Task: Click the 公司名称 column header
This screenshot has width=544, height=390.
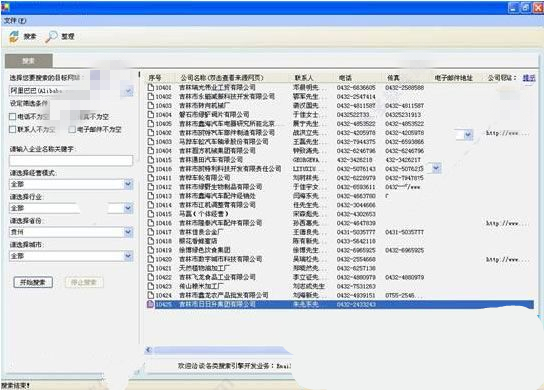Action: pyautogui.click(x=222, y=78)
